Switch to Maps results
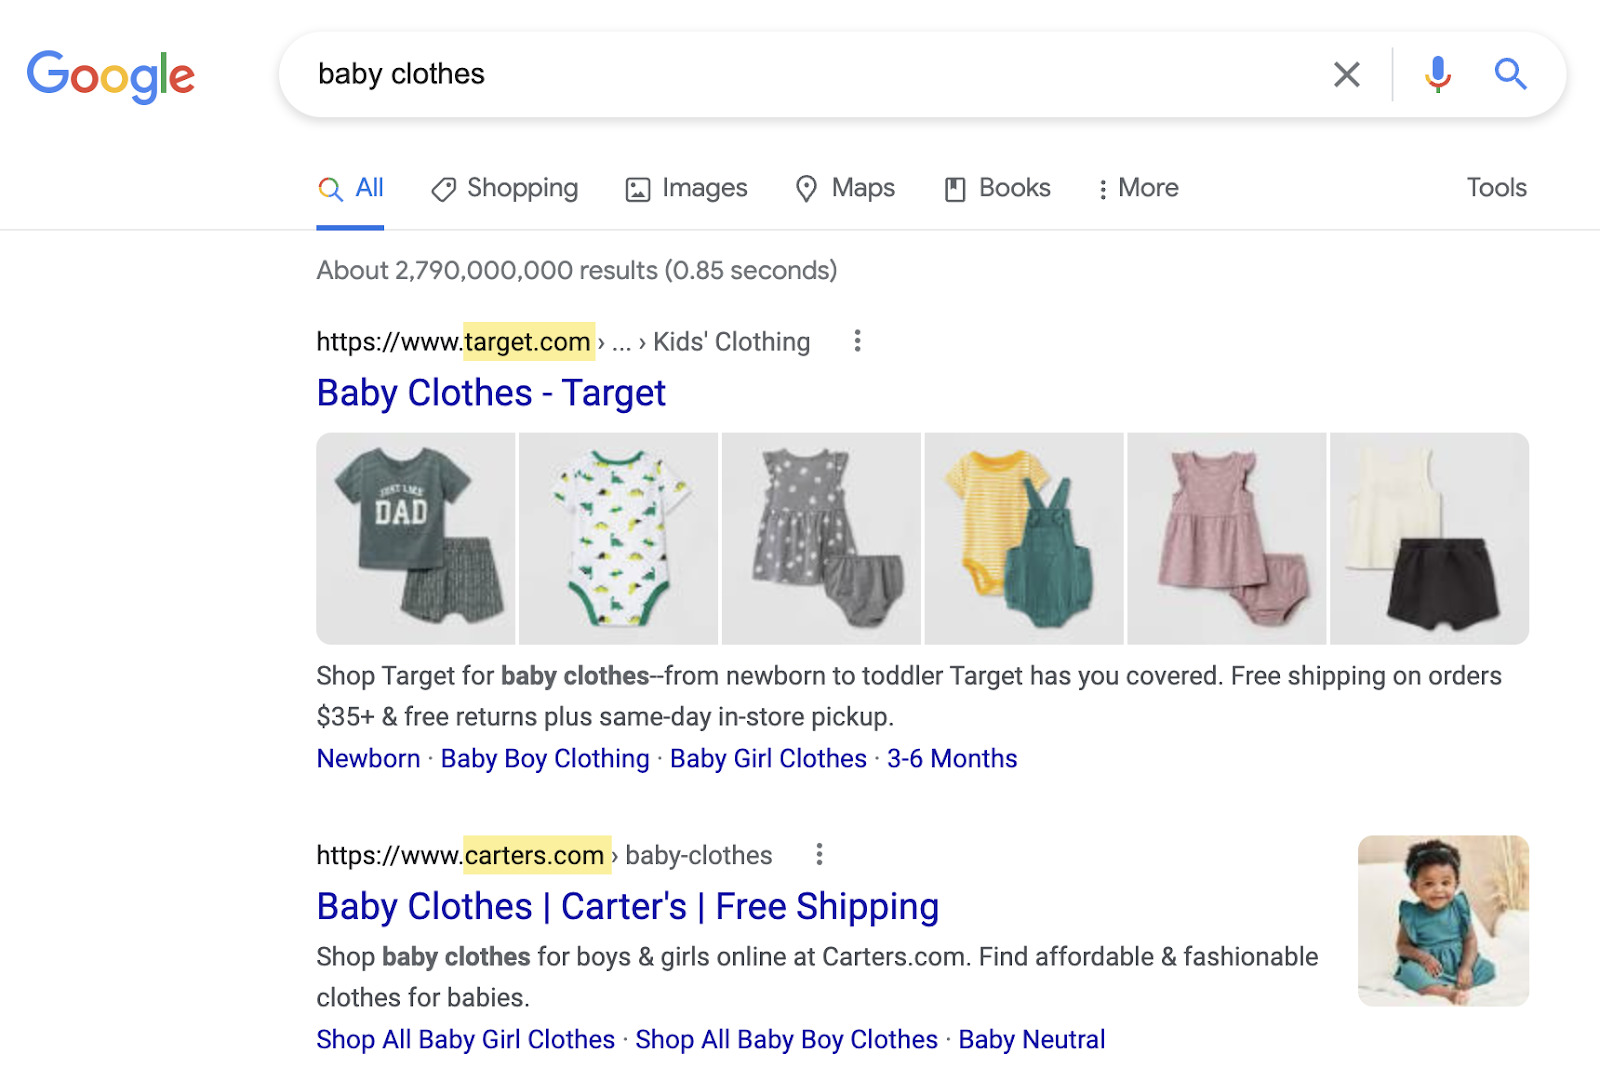The image size is (1600, 1081). [845, 188]
